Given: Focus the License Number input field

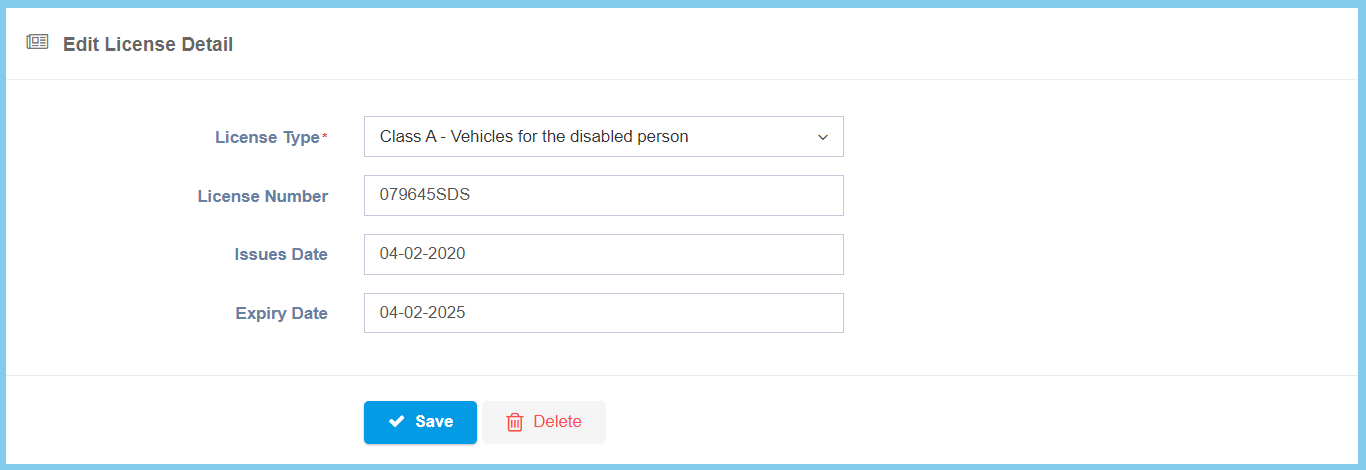Looking at the screenshot, I should tap(603, 196).
